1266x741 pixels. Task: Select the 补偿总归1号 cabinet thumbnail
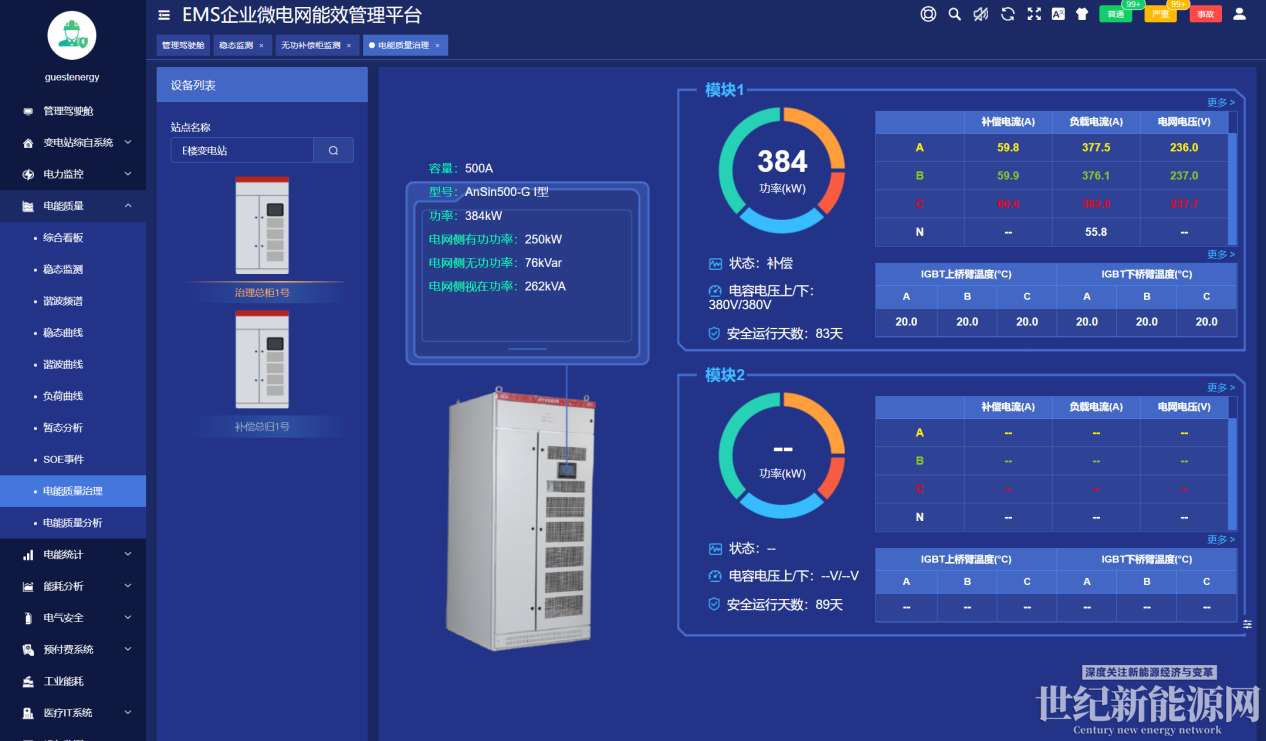pos(262,359)
